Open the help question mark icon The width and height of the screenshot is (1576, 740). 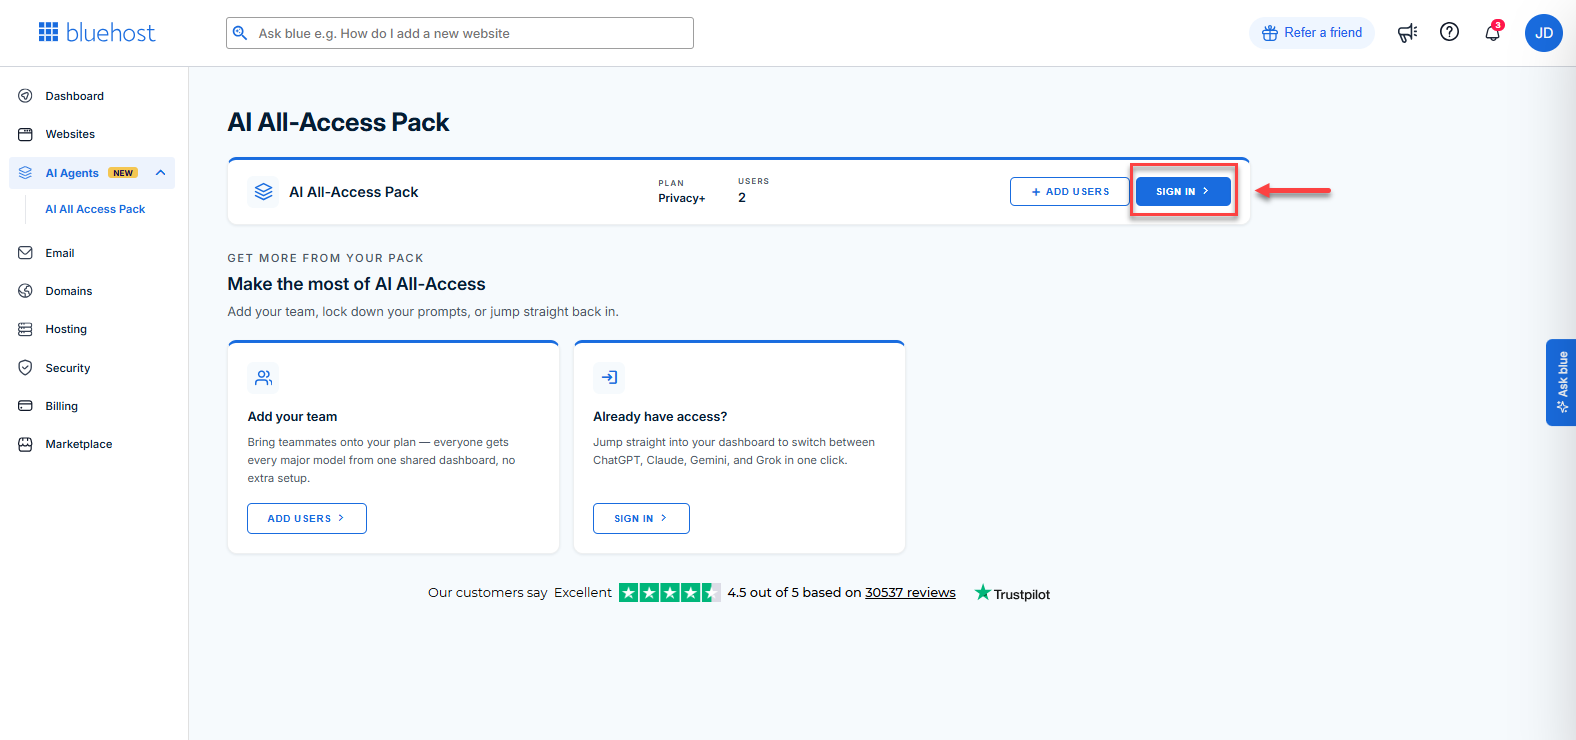(x=1449, y=32)
